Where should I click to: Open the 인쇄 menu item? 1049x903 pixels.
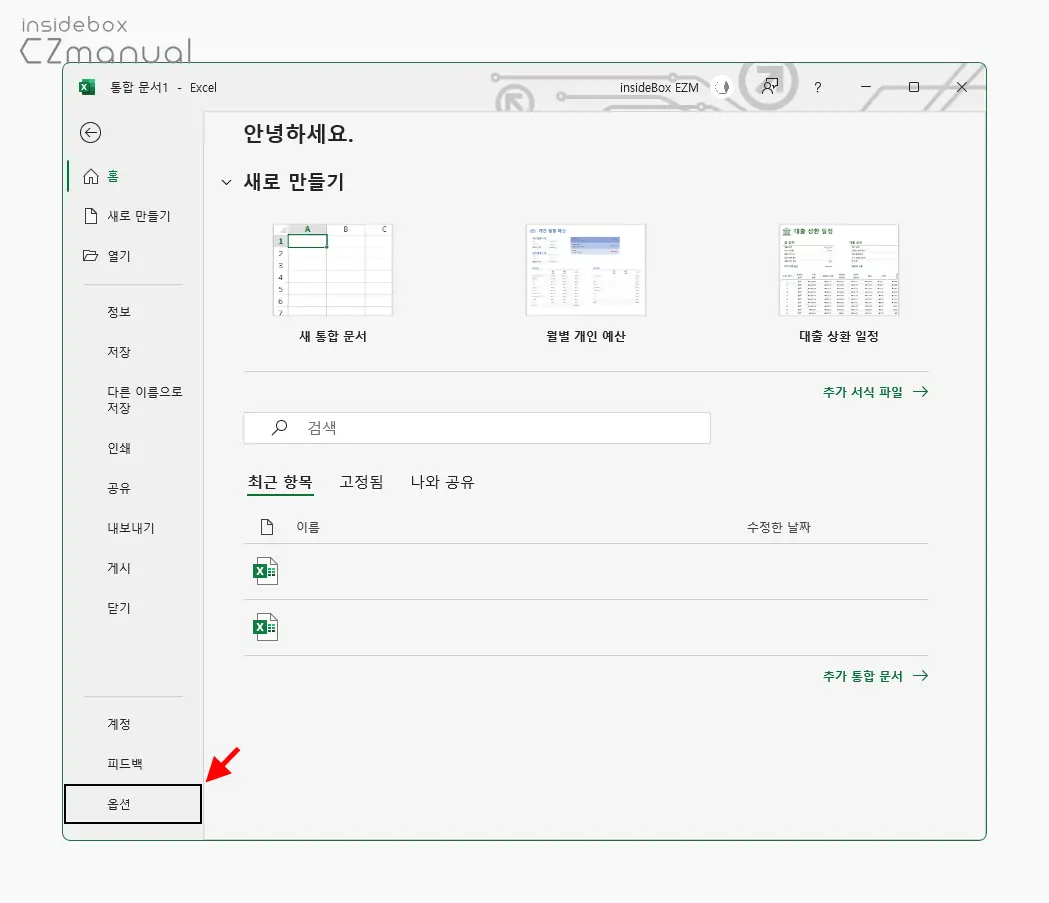tap(134, 448)
